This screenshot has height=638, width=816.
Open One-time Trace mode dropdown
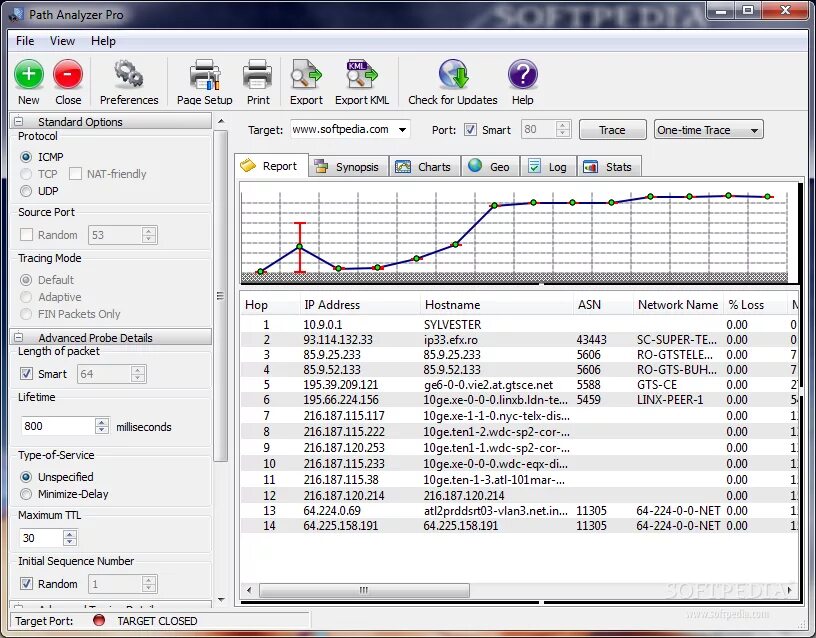708,130
